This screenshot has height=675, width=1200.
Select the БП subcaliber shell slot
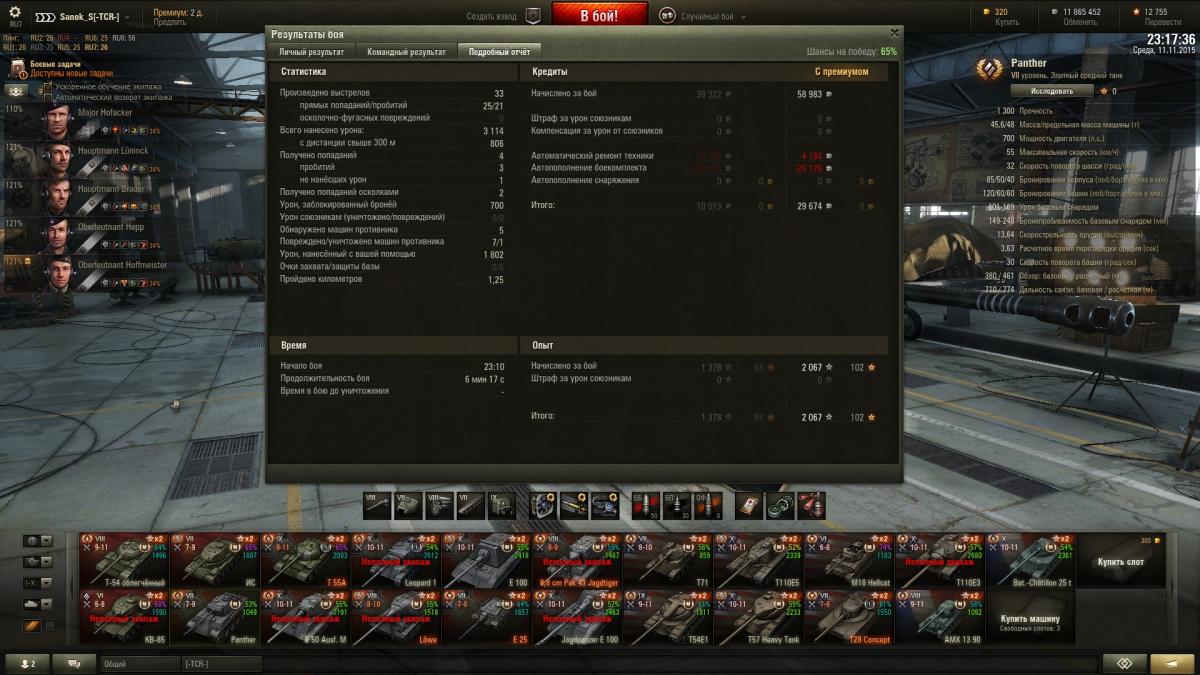tap(677, 505)
